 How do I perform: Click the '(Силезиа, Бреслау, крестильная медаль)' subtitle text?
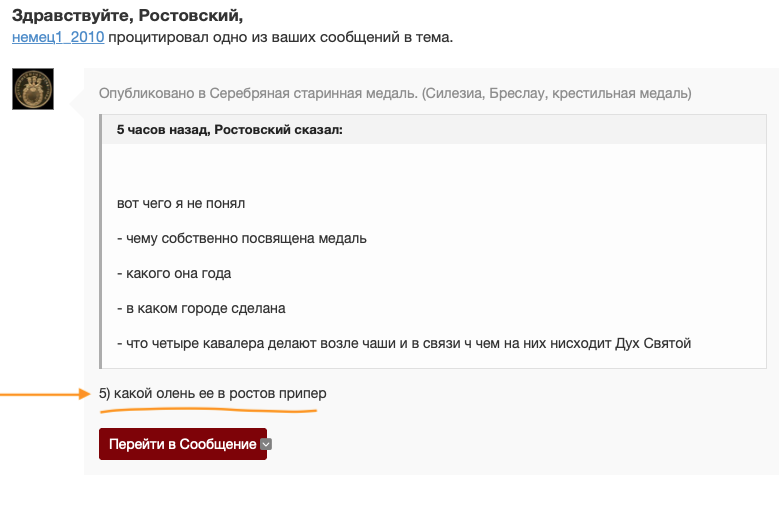coord(556,93)
